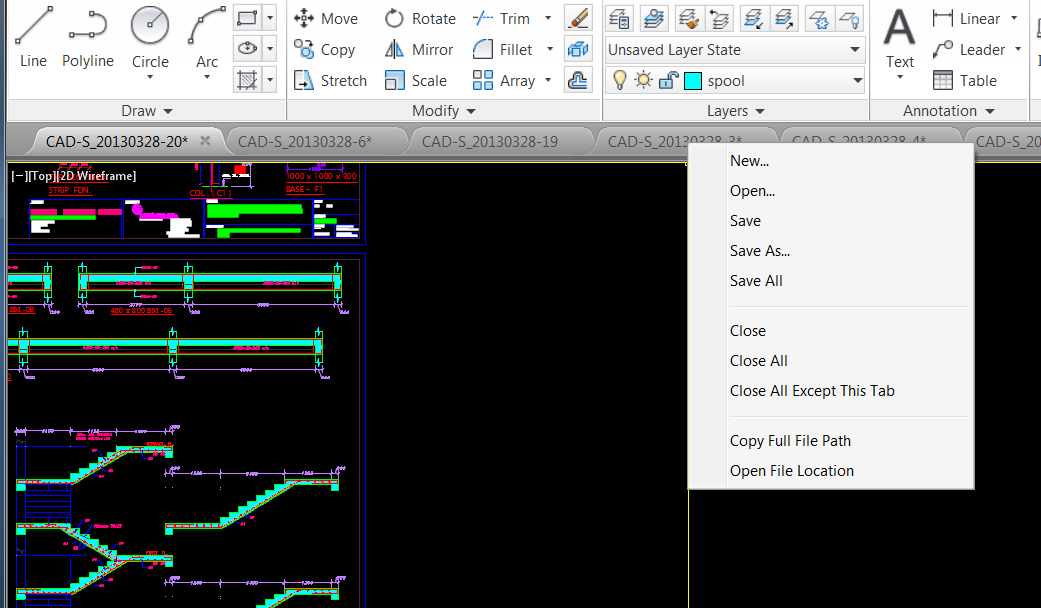Toggle spool layer on/off lightbulb
Screen dimensions: 1041x608
619,80
